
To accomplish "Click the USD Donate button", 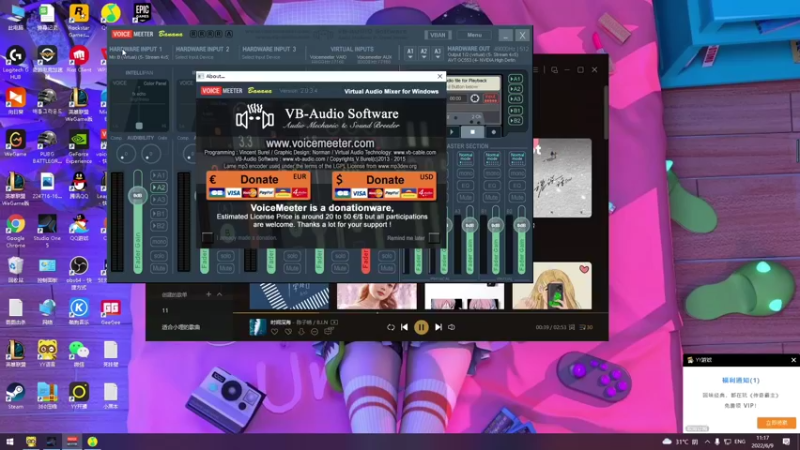I will 384,185.
